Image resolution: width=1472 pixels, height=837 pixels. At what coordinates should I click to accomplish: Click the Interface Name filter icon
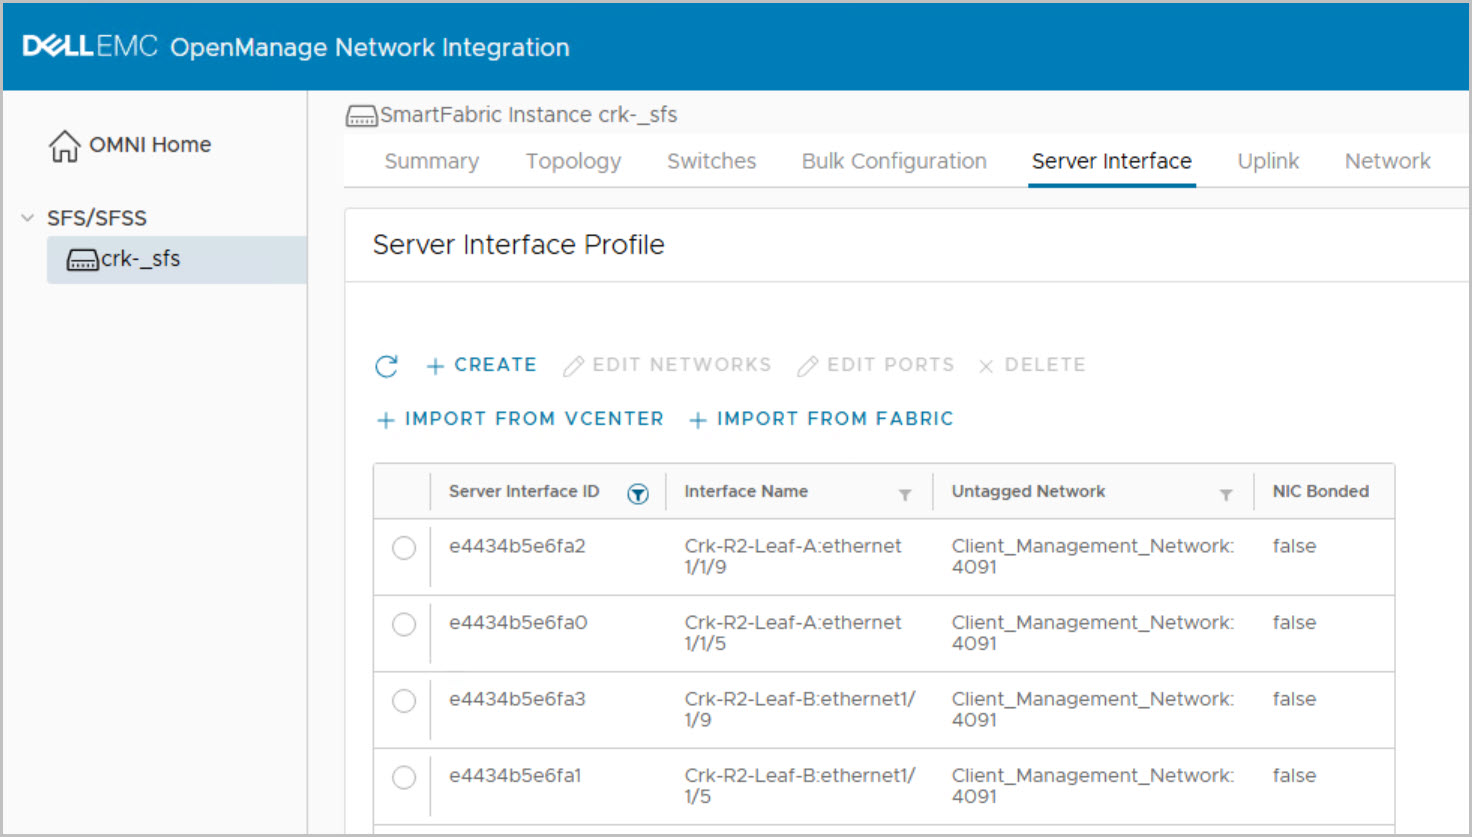(904, 494)
